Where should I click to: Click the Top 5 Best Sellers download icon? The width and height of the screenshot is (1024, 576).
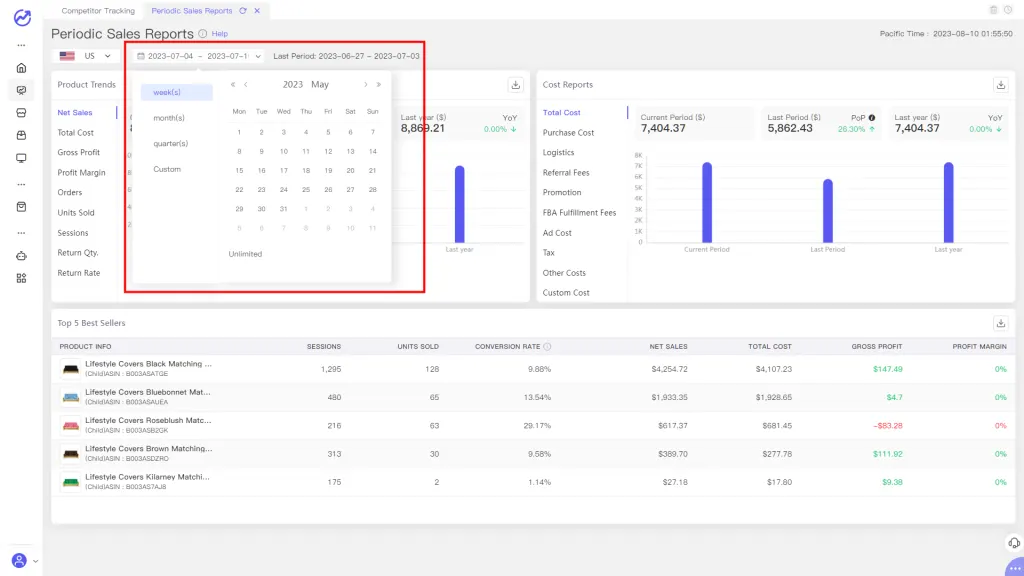(1000, 323)
